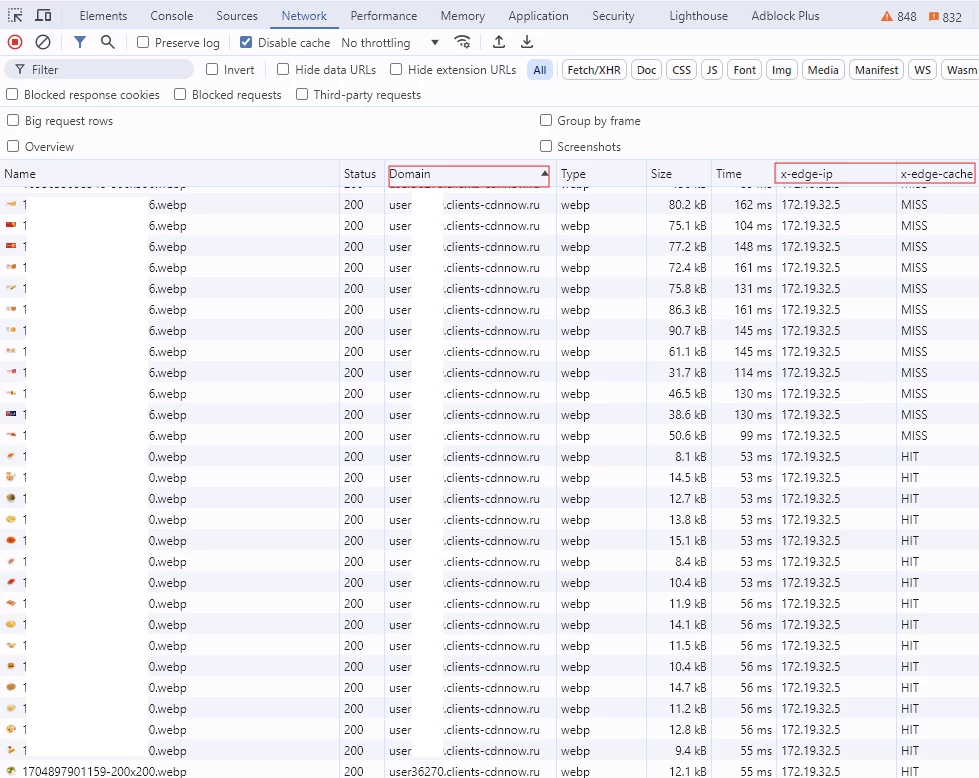Click the Domain column sort arrow

pos(544,174)
